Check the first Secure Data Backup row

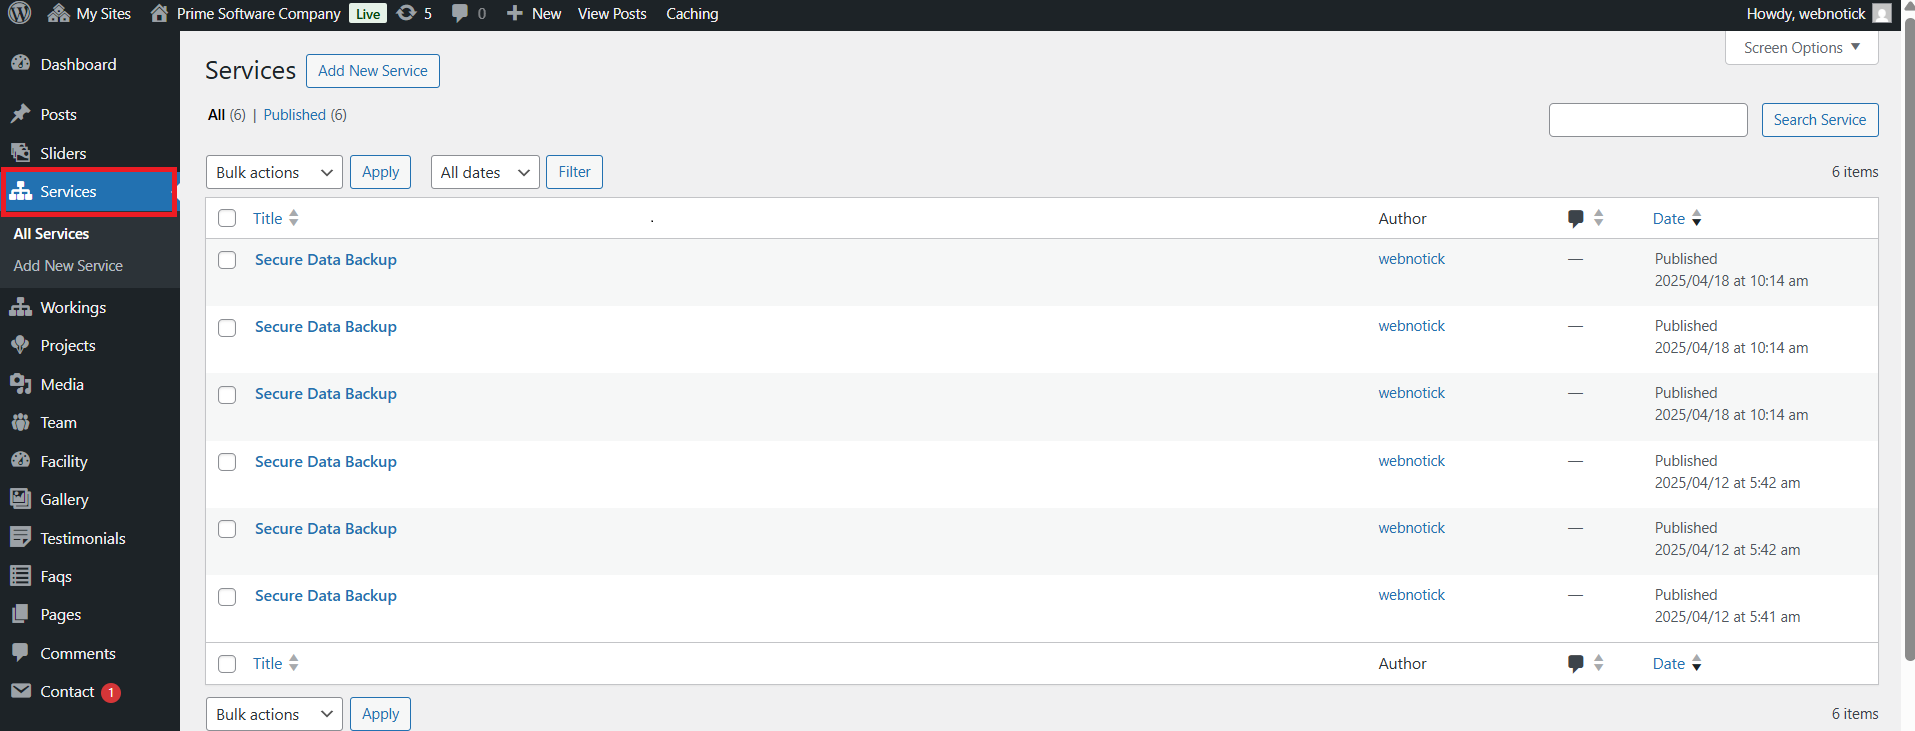(x=227, y=260)
